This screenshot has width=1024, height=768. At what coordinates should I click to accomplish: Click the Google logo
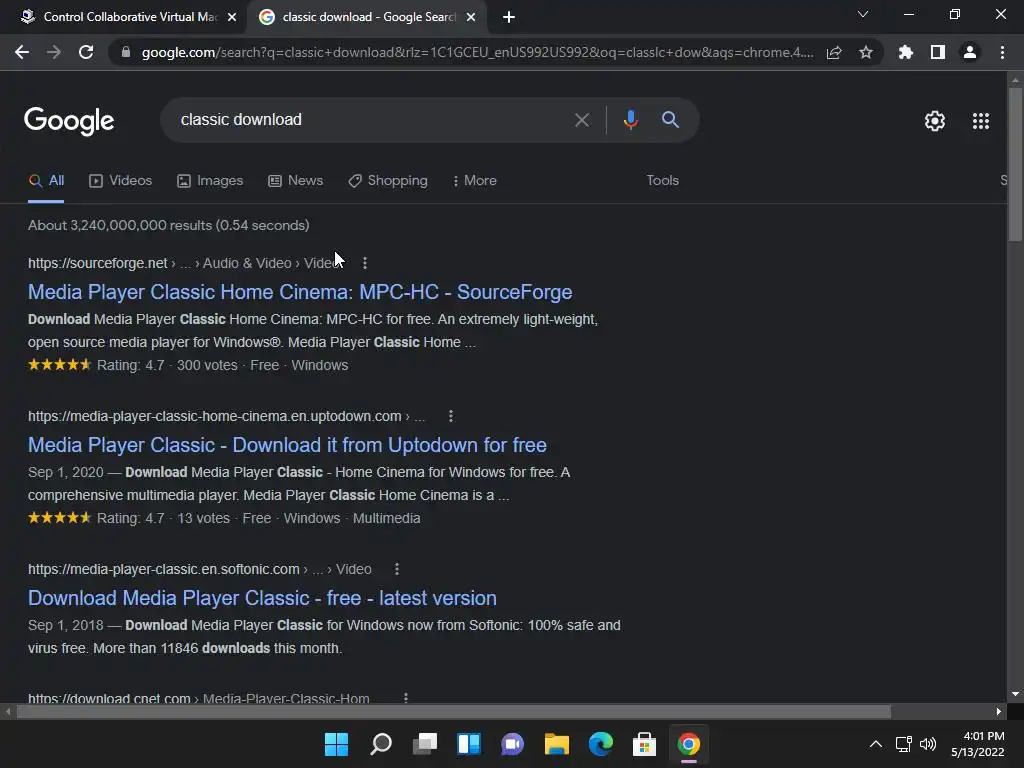pos(69,121)
